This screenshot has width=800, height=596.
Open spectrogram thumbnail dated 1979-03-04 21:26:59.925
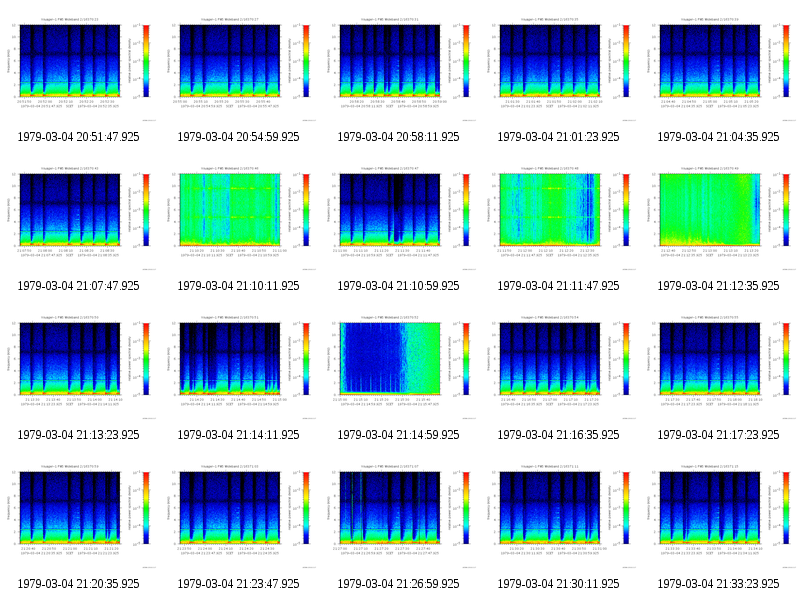click(x=398, y=515)
